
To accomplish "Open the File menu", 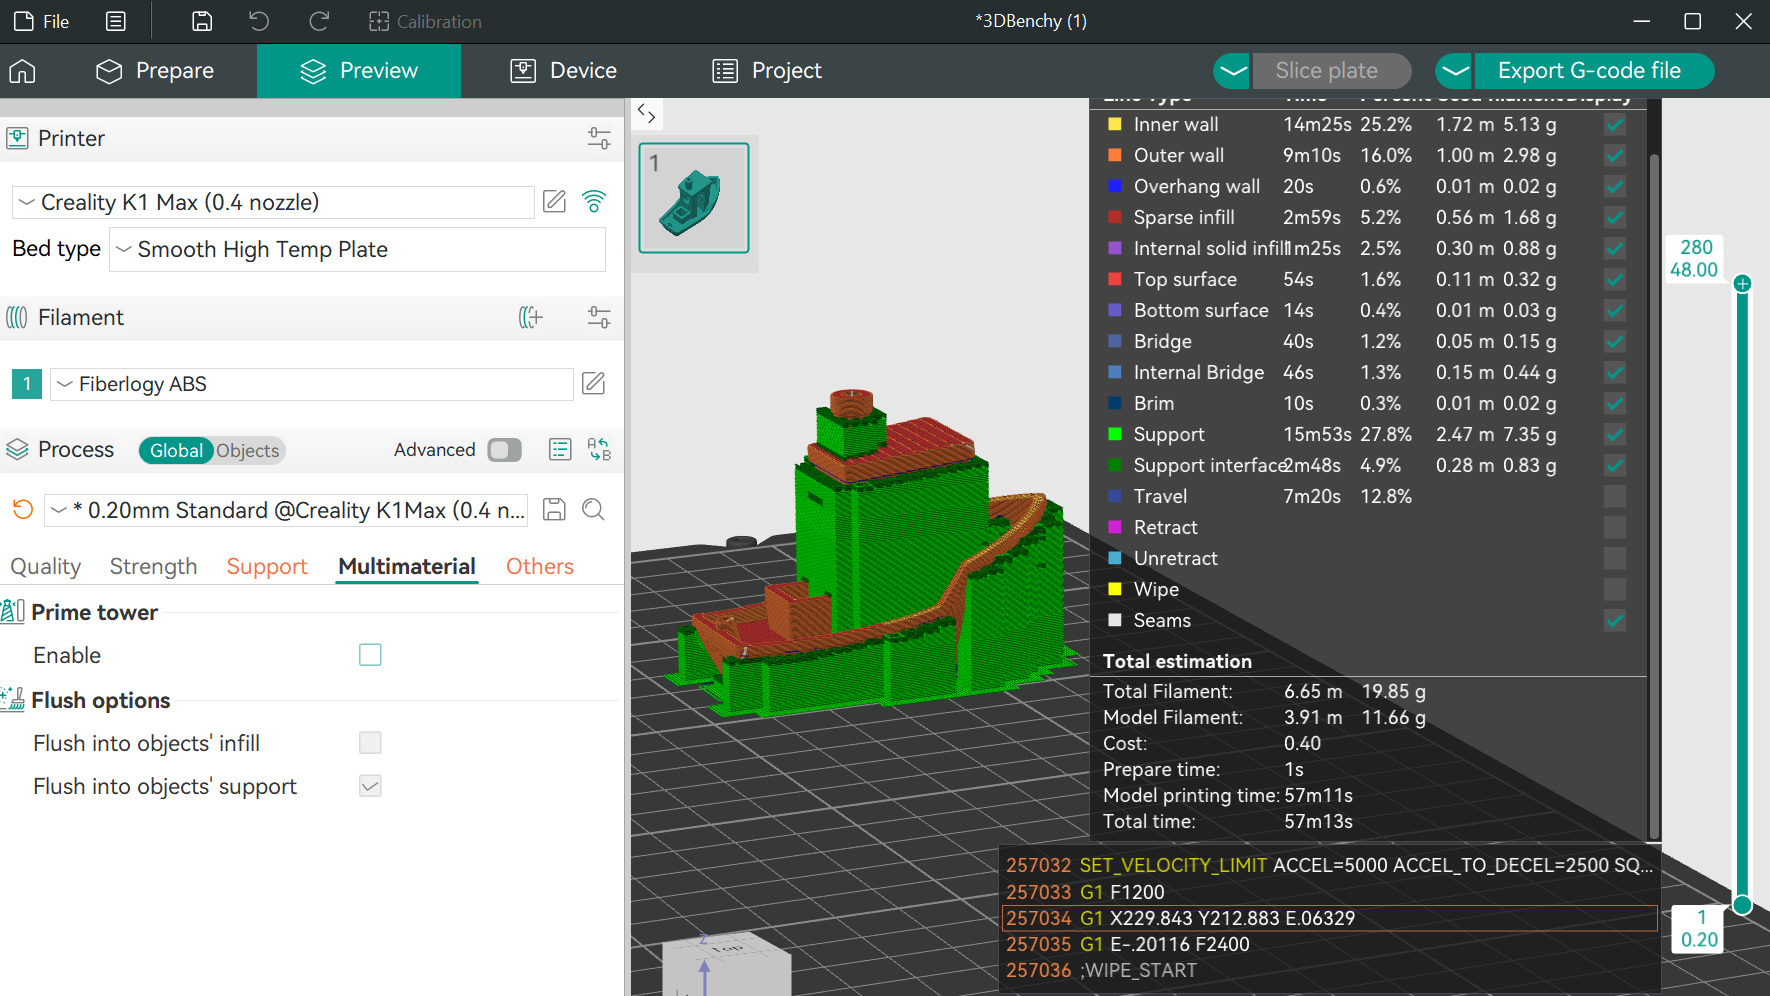I will 41,21.
